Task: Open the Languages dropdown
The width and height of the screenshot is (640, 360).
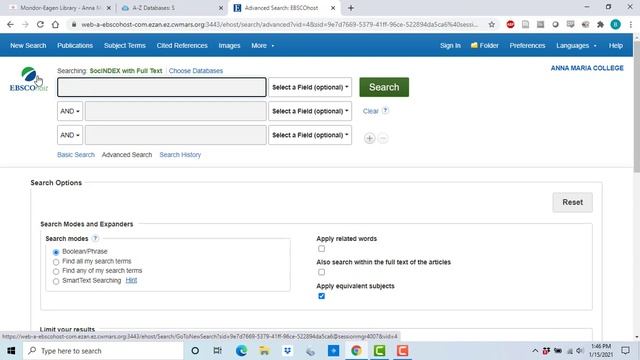Action: point(576,45)
